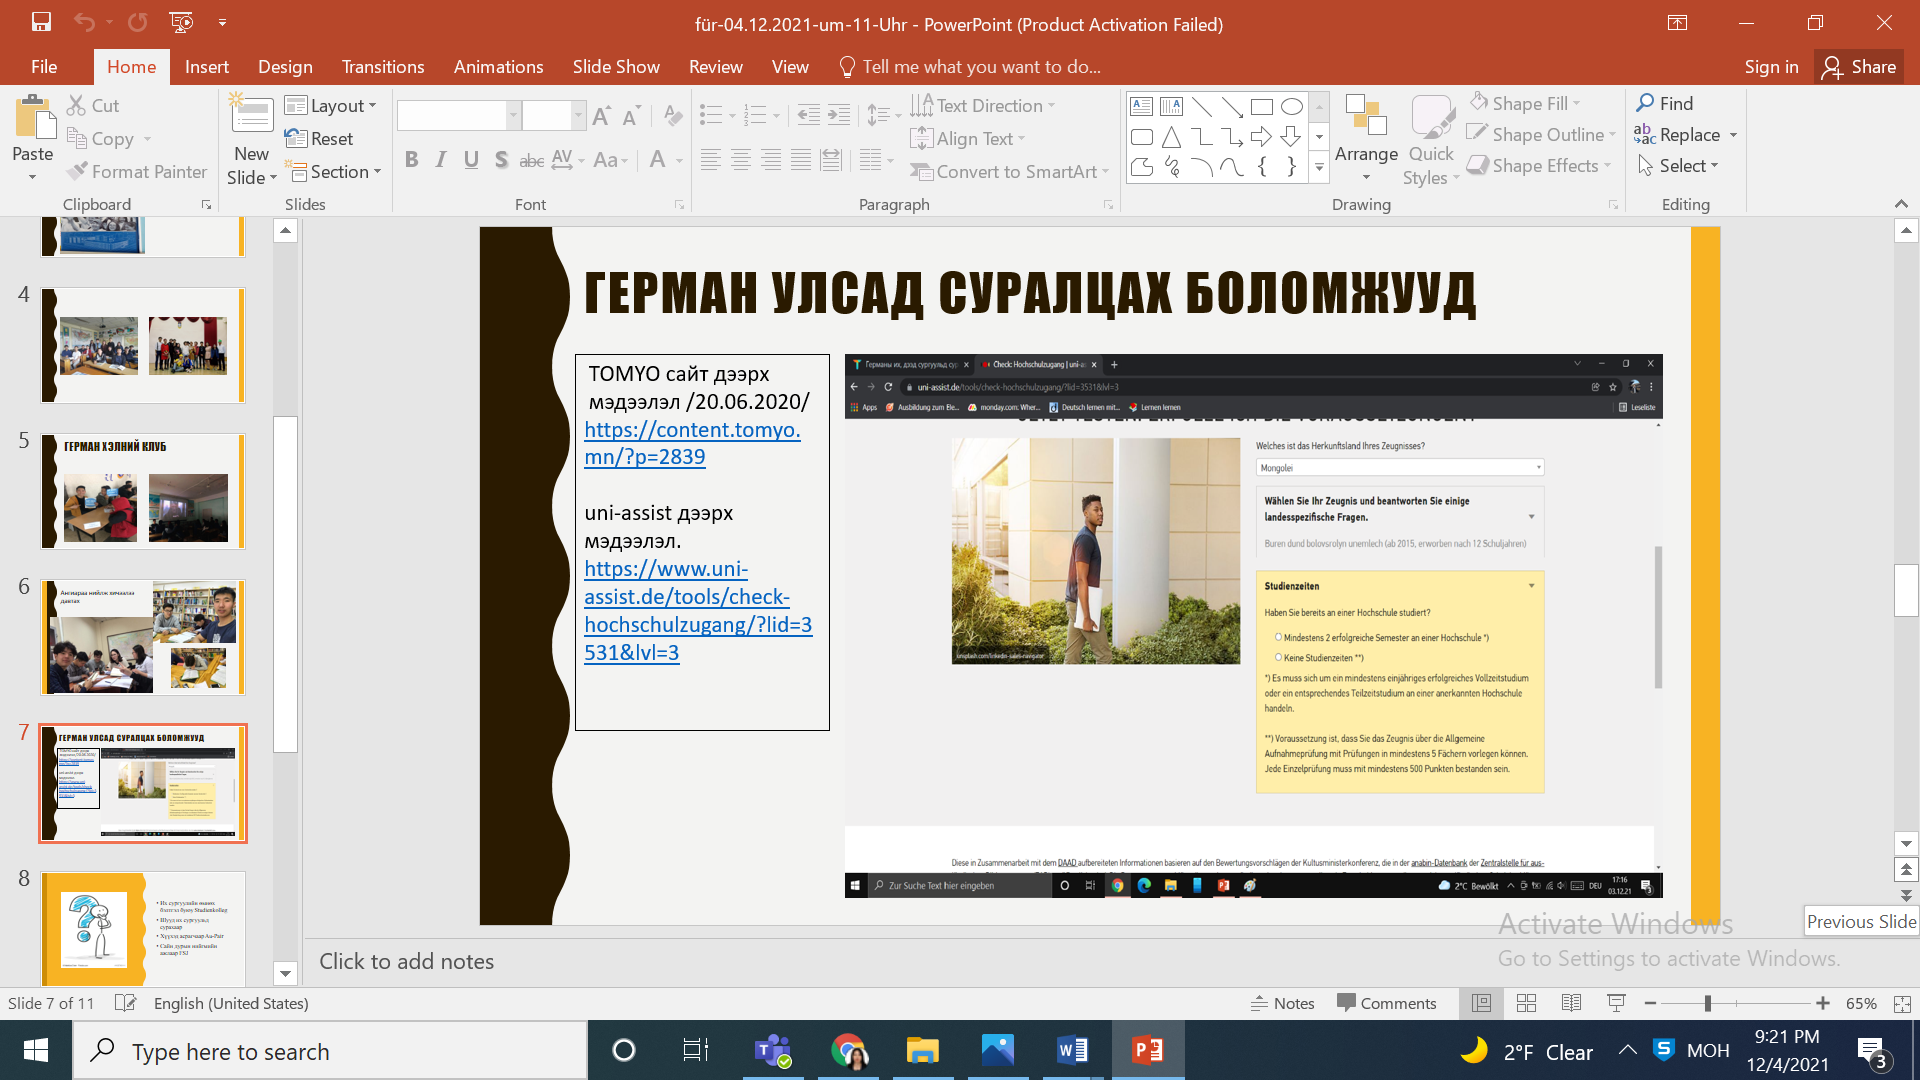Toggle Bold formatting

(x=411, y=160)
